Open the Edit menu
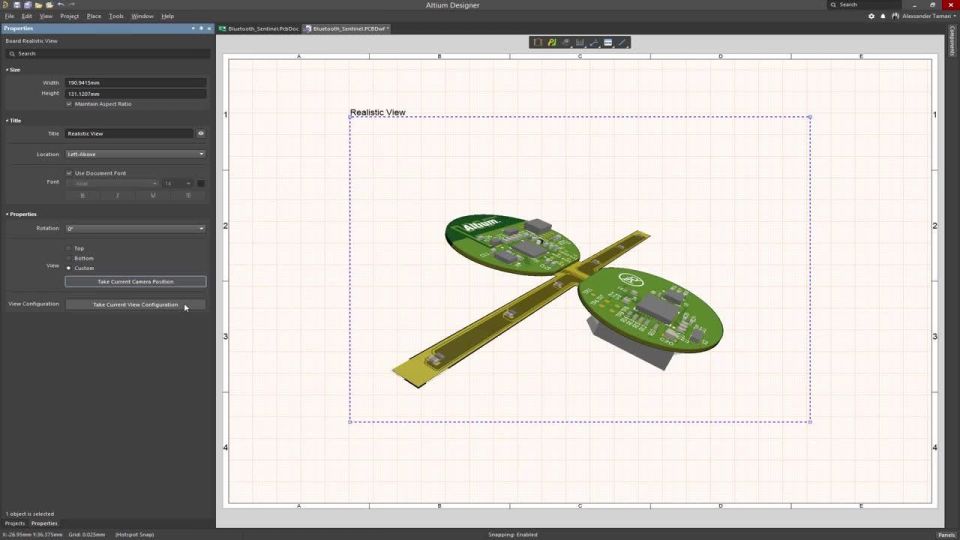The width and height of the screenshot is (960, 540). (x=26, y=17)
